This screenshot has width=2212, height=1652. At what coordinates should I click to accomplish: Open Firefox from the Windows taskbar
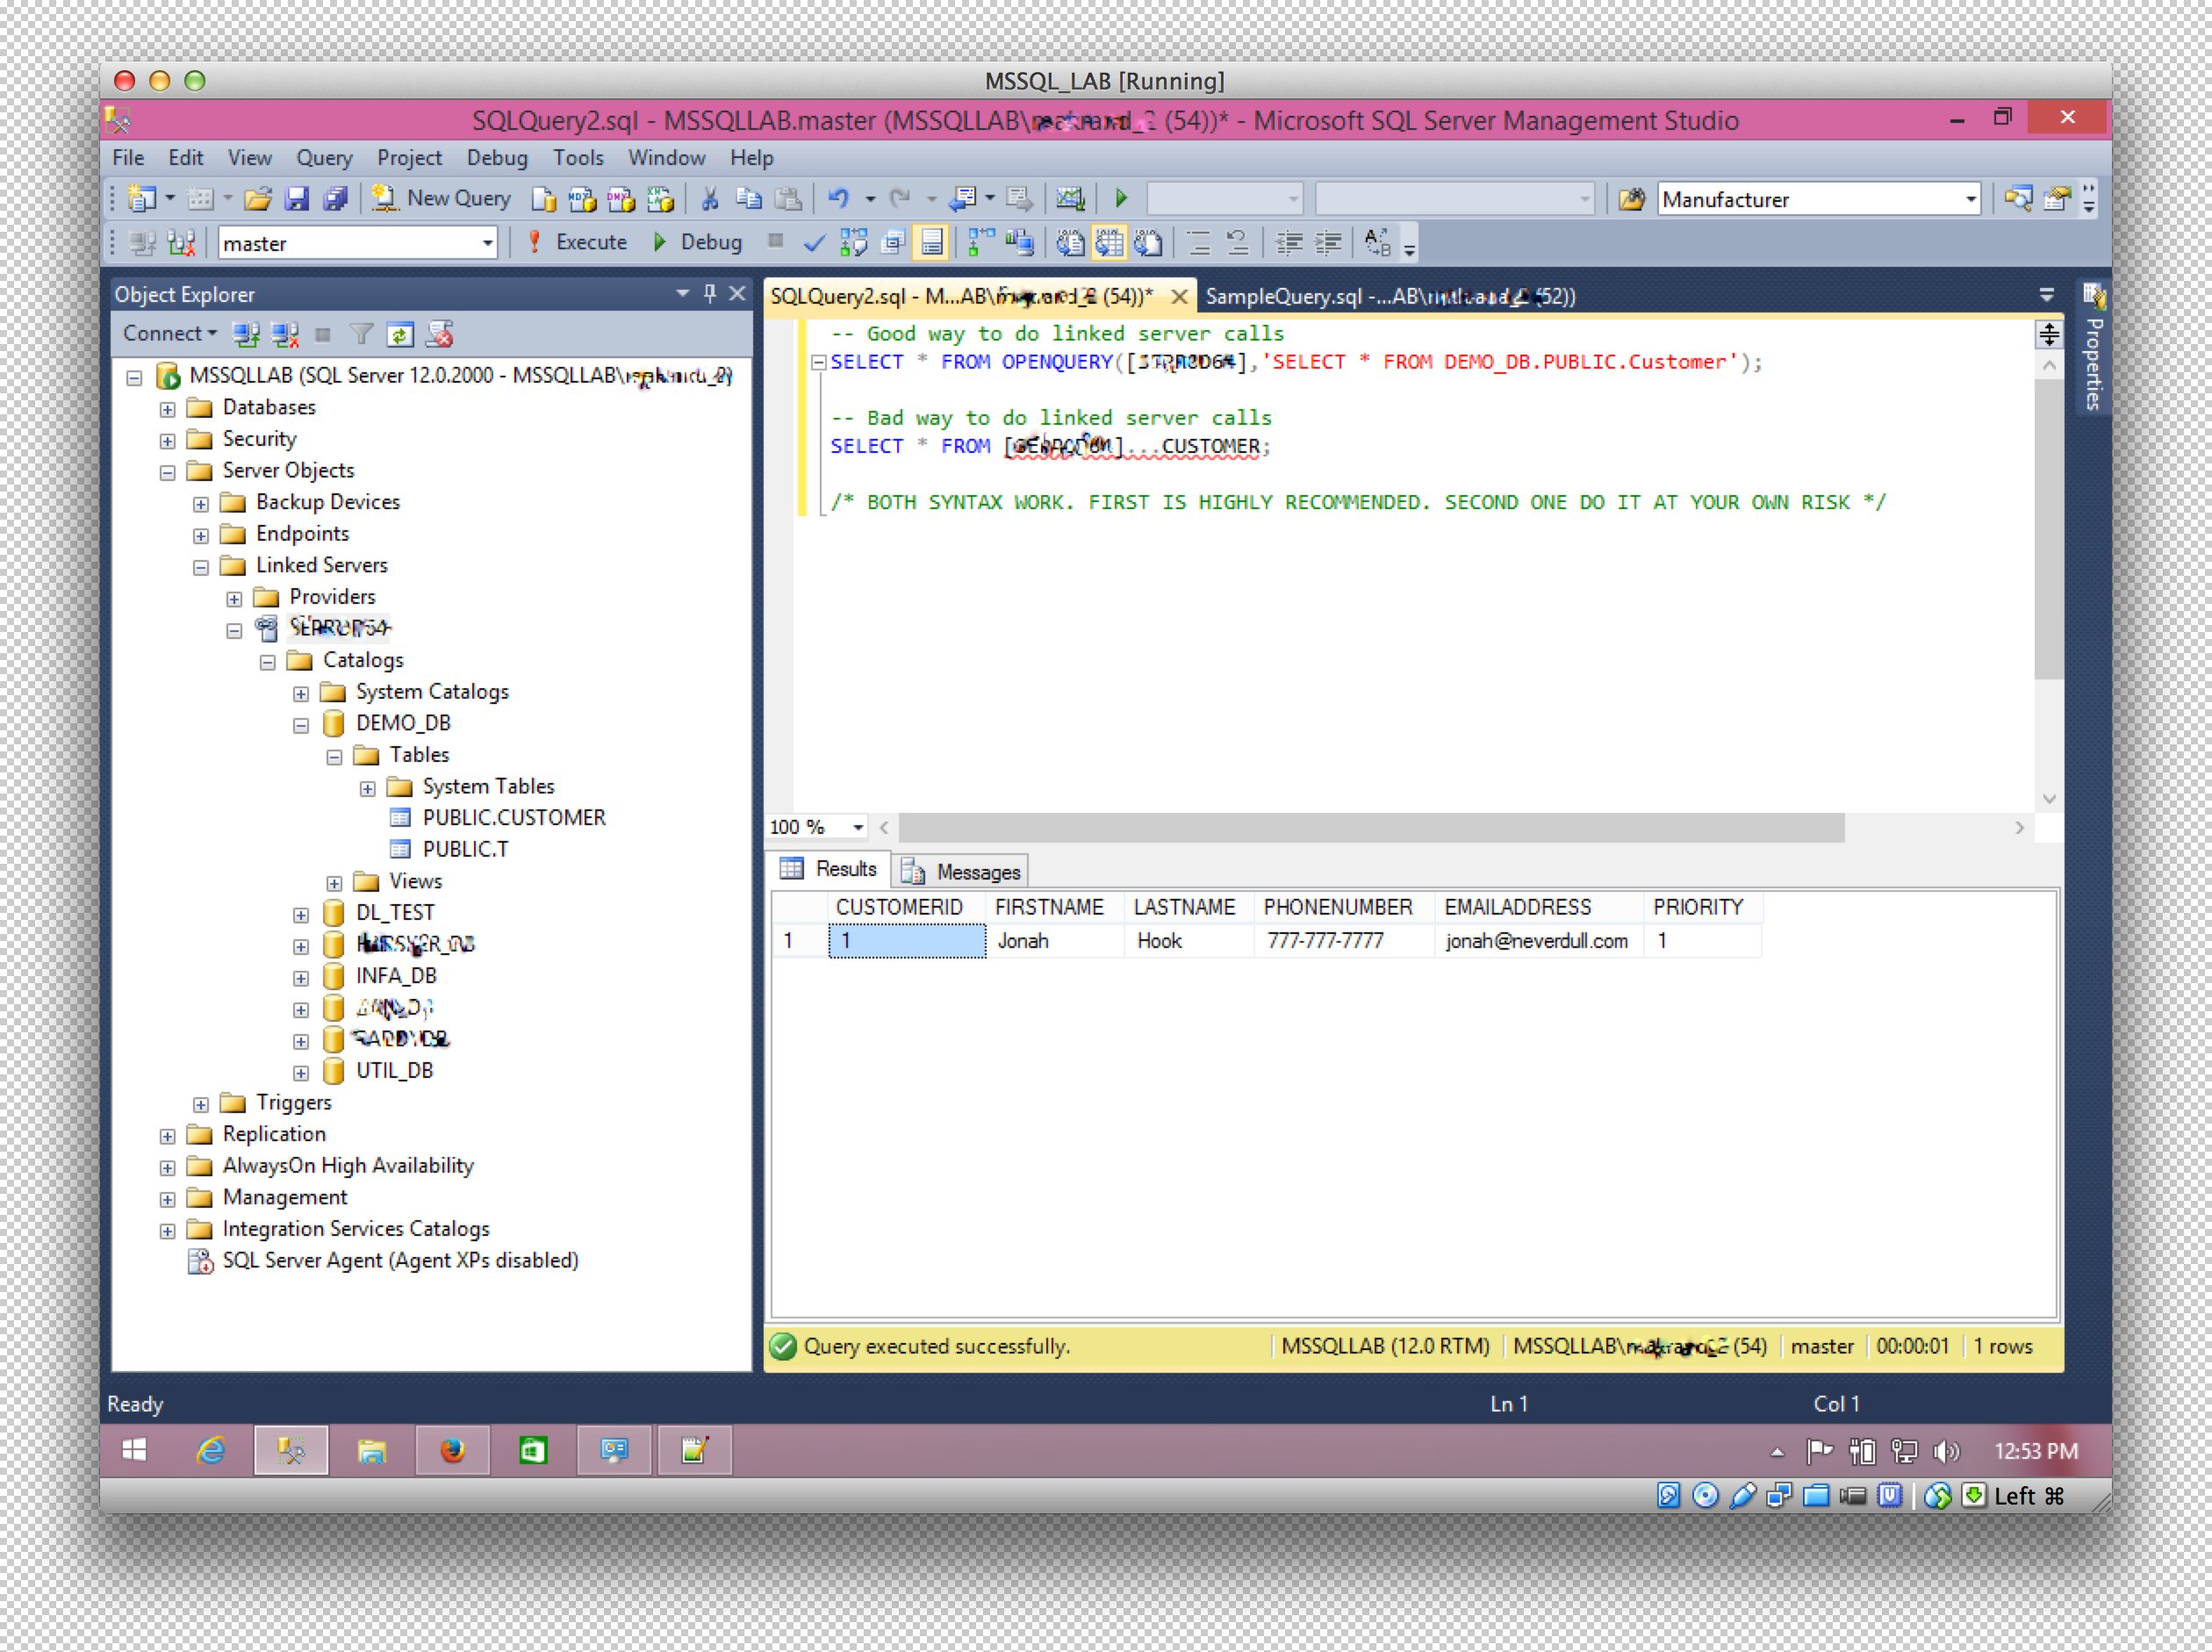pyautogui.click(x=452, y=1451)
